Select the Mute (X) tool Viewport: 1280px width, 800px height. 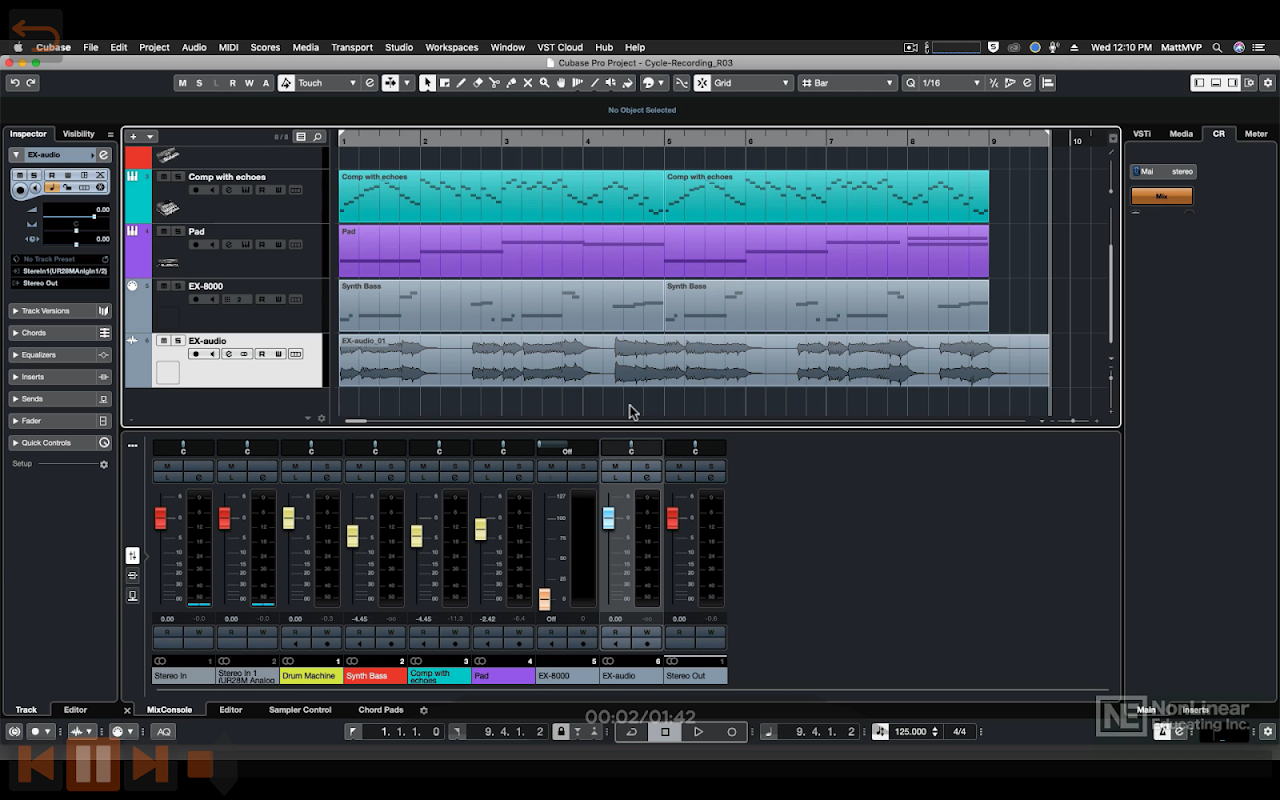pyautogui.click(x=528, y=83)
